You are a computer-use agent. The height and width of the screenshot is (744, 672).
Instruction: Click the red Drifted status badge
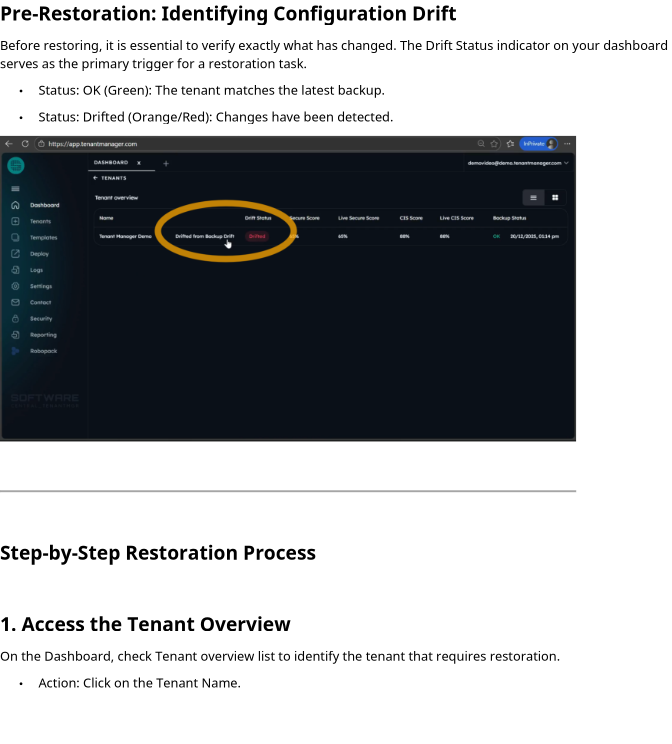pos(257,237)
